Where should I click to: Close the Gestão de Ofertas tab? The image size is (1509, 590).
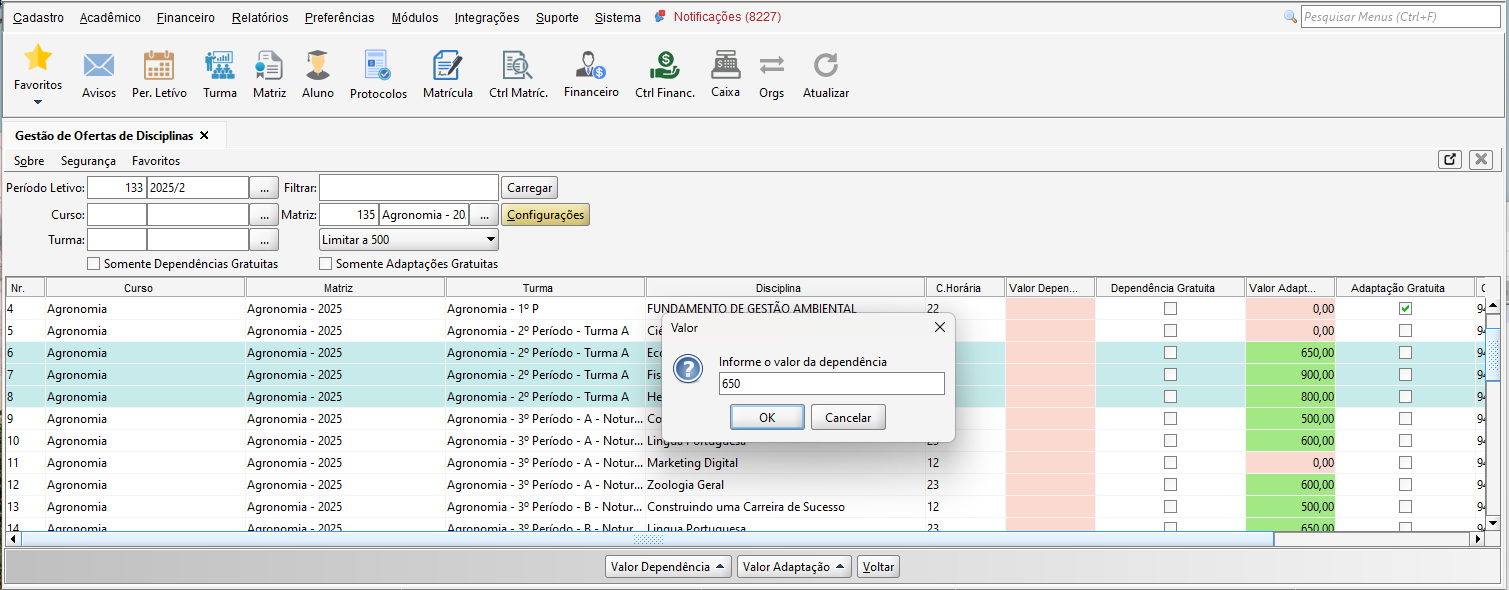pos(204,135)
